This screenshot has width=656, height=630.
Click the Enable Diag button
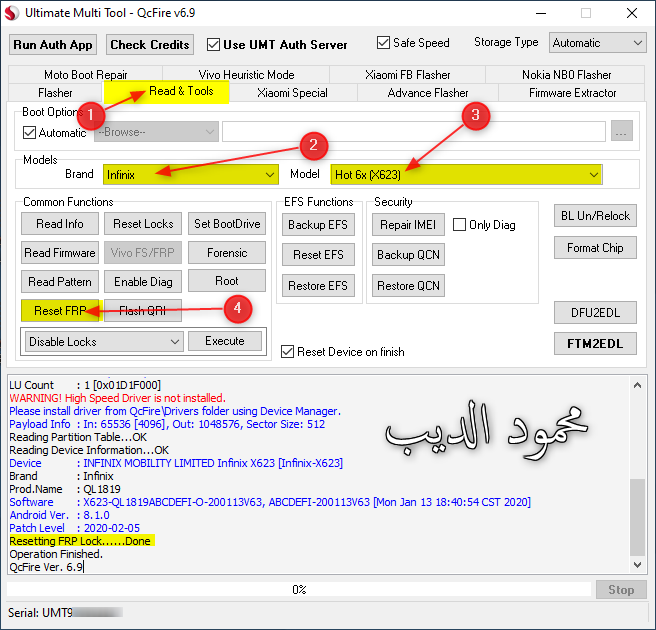tap(143, 282)
